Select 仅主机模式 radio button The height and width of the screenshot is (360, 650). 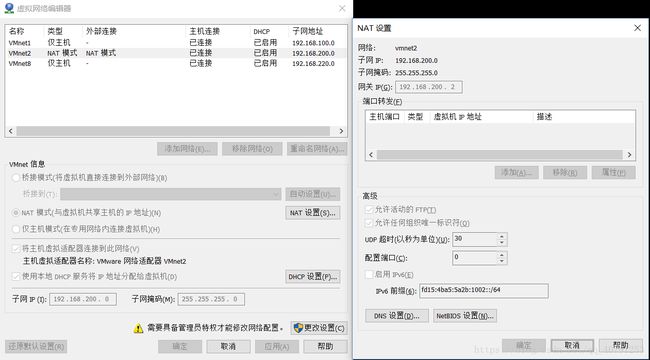[16, 229]
